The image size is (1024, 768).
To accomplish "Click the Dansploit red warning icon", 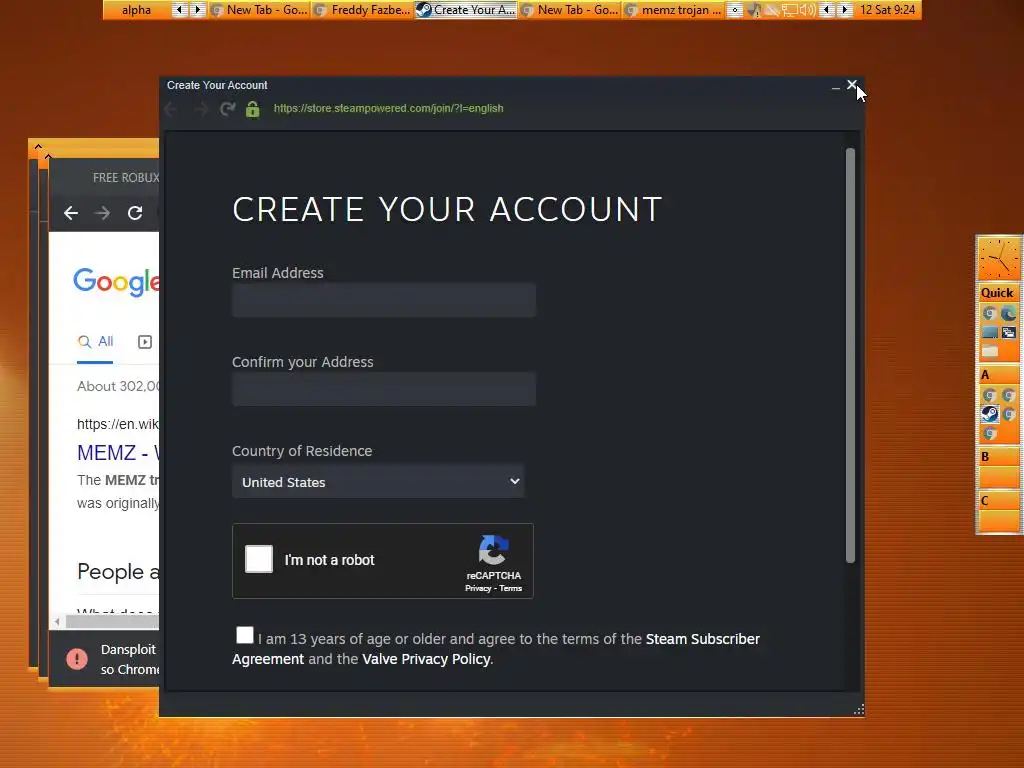I will (77, 658).
